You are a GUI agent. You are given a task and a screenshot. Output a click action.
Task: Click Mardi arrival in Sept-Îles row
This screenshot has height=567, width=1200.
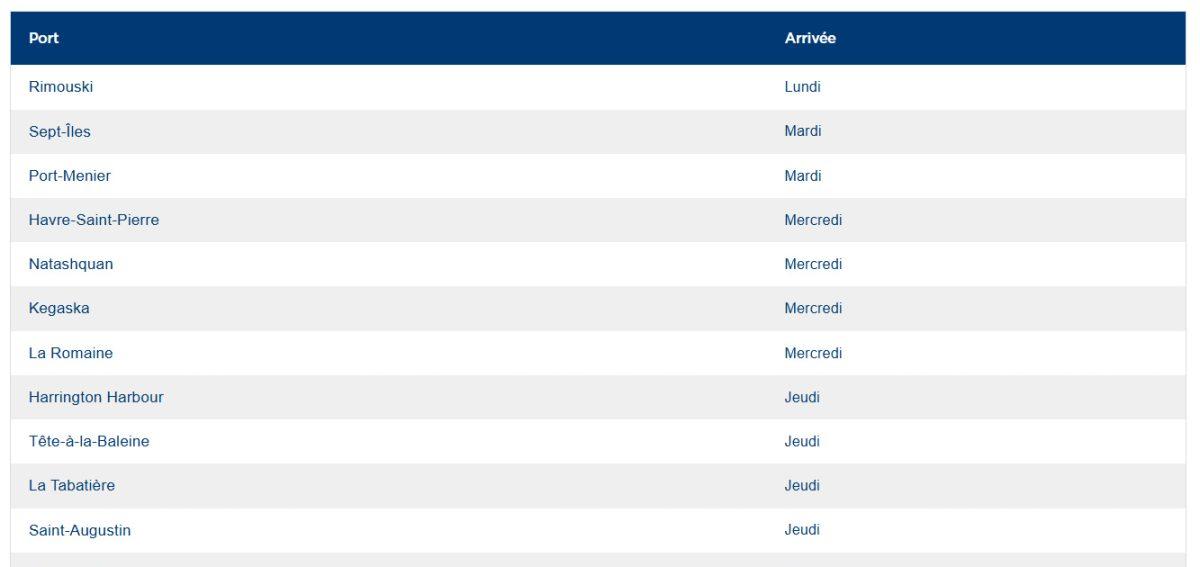pyautogui.click(x=803, y=131)
